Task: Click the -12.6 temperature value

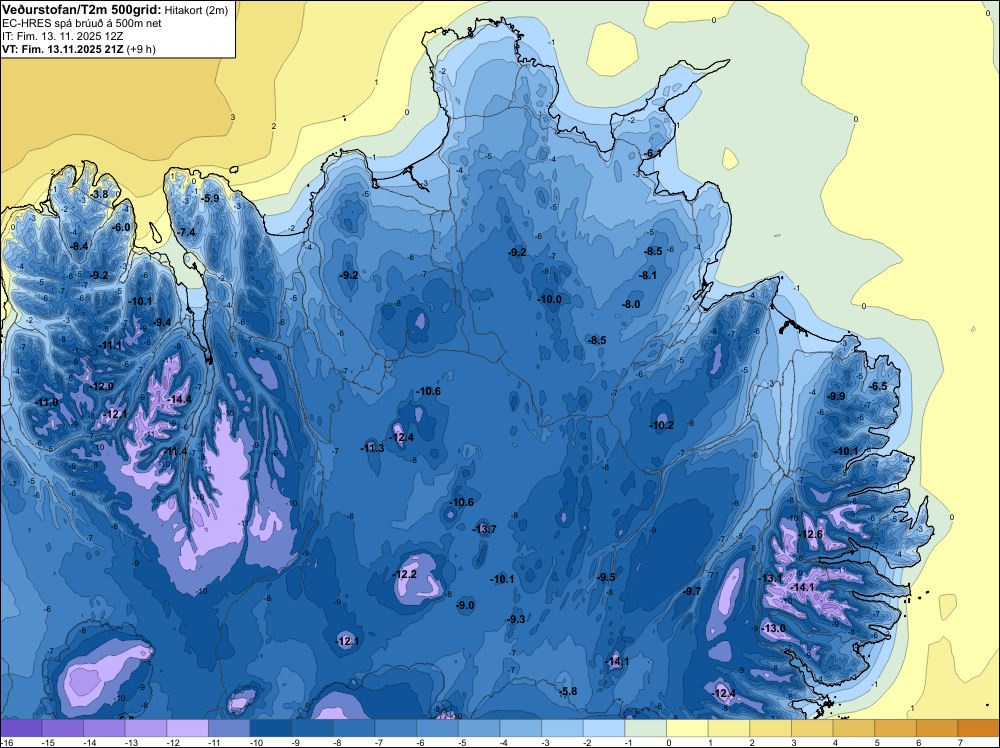Action: (x=811, y=534)
